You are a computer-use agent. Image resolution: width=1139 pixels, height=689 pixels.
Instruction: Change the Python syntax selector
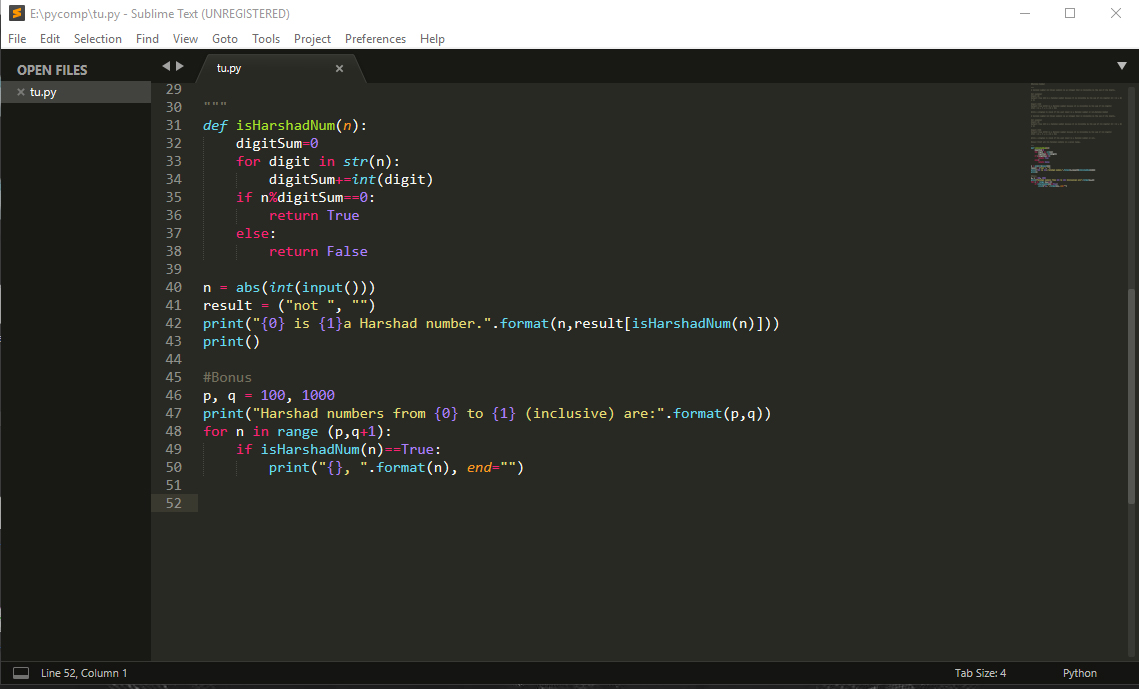pyautogui.click(x=1079, y=673)
